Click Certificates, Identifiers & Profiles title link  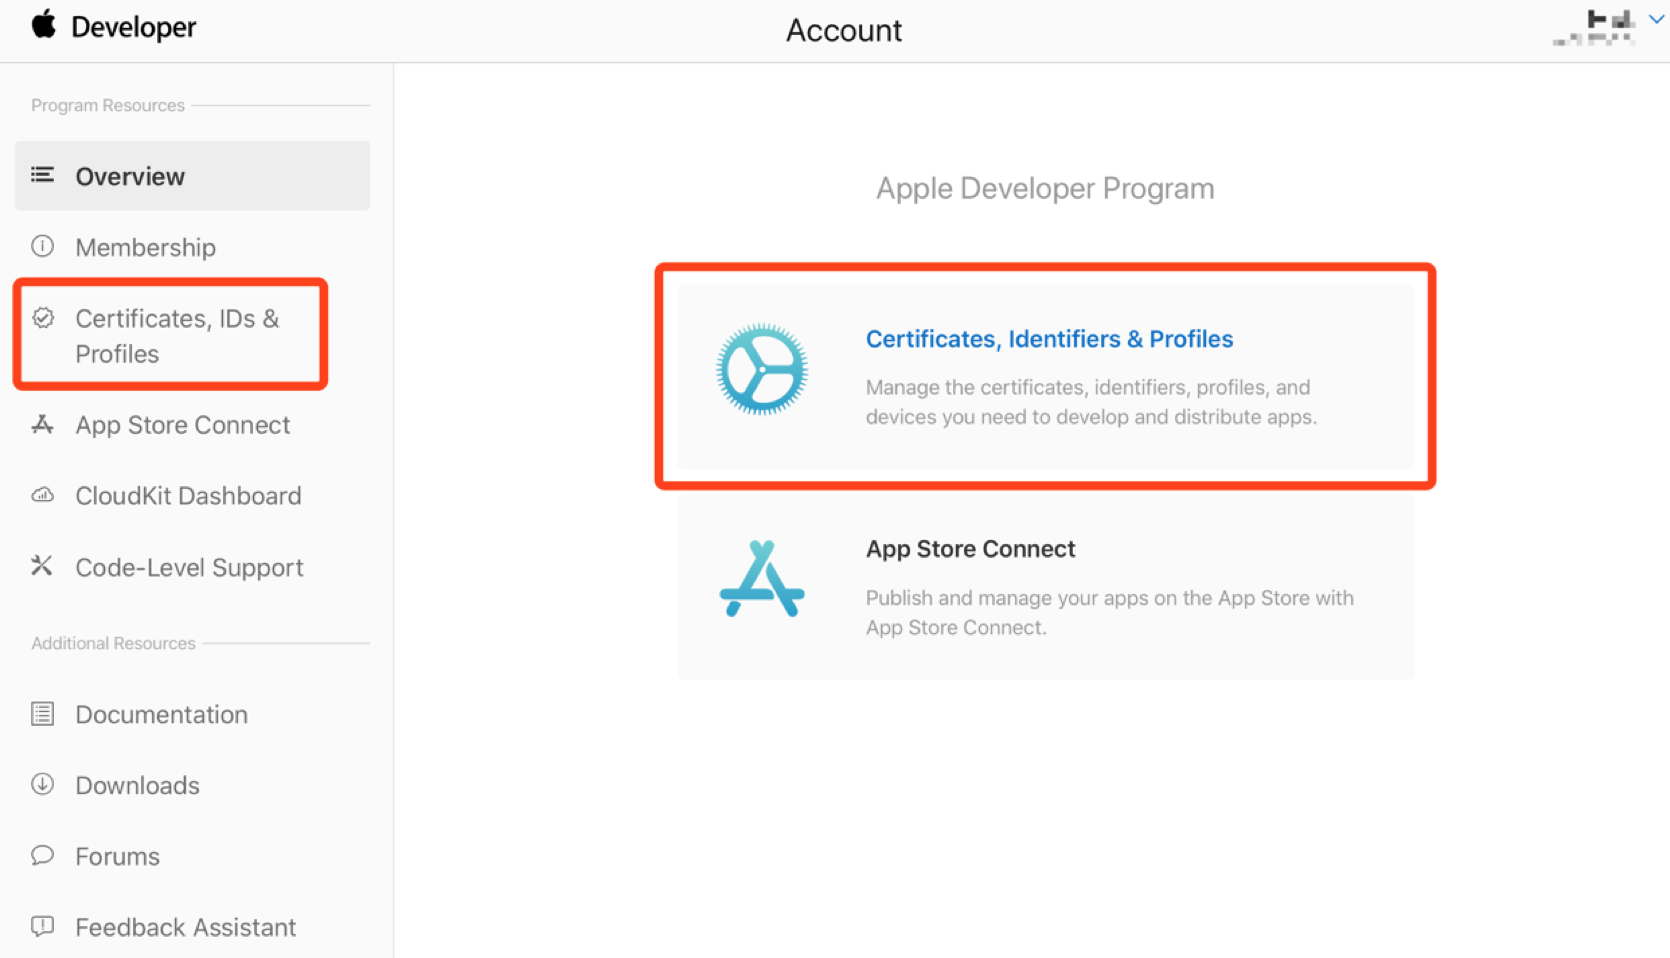click(x=1049, y=339)
